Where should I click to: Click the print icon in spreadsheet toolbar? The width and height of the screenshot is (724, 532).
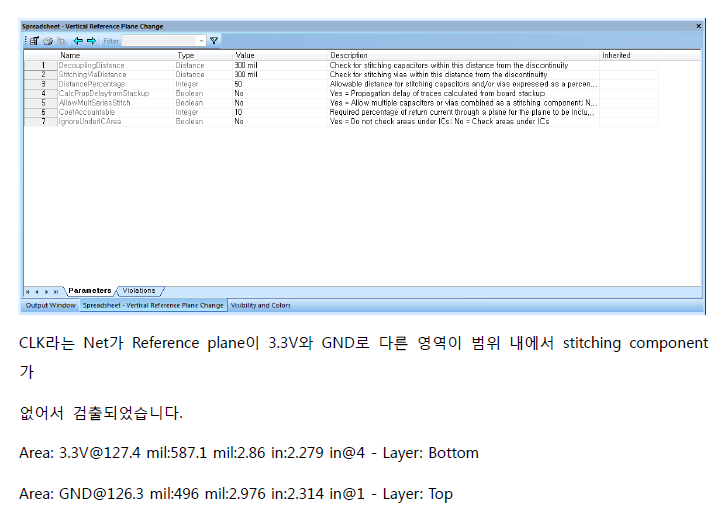click(x=47, y=41)
